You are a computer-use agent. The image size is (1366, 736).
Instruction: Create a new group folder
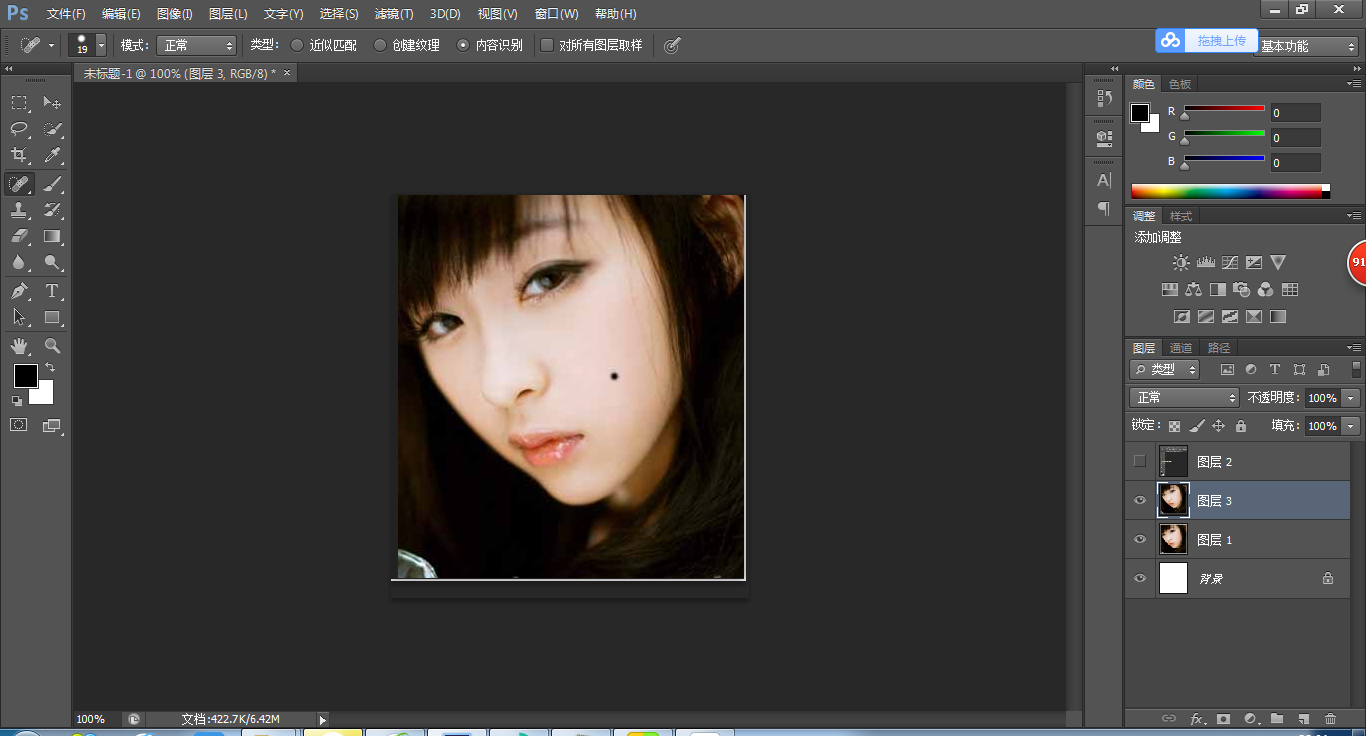click(1277, 718)
